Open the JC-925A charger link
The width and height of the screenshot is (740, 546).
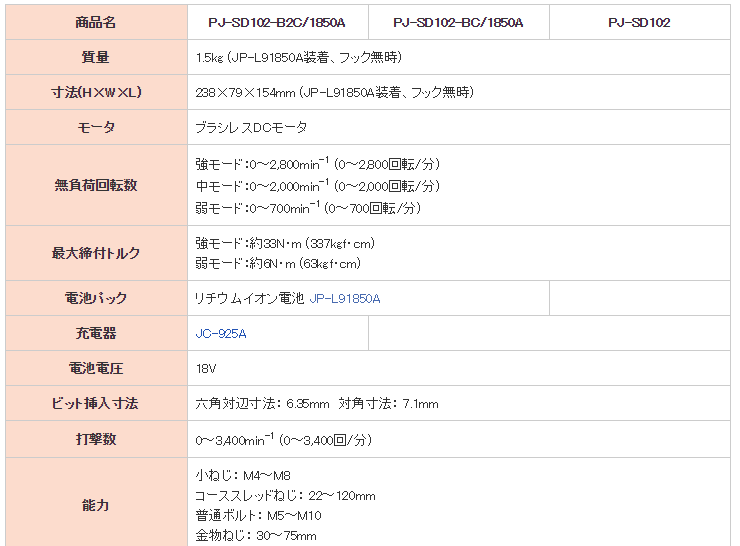point(221,334)
